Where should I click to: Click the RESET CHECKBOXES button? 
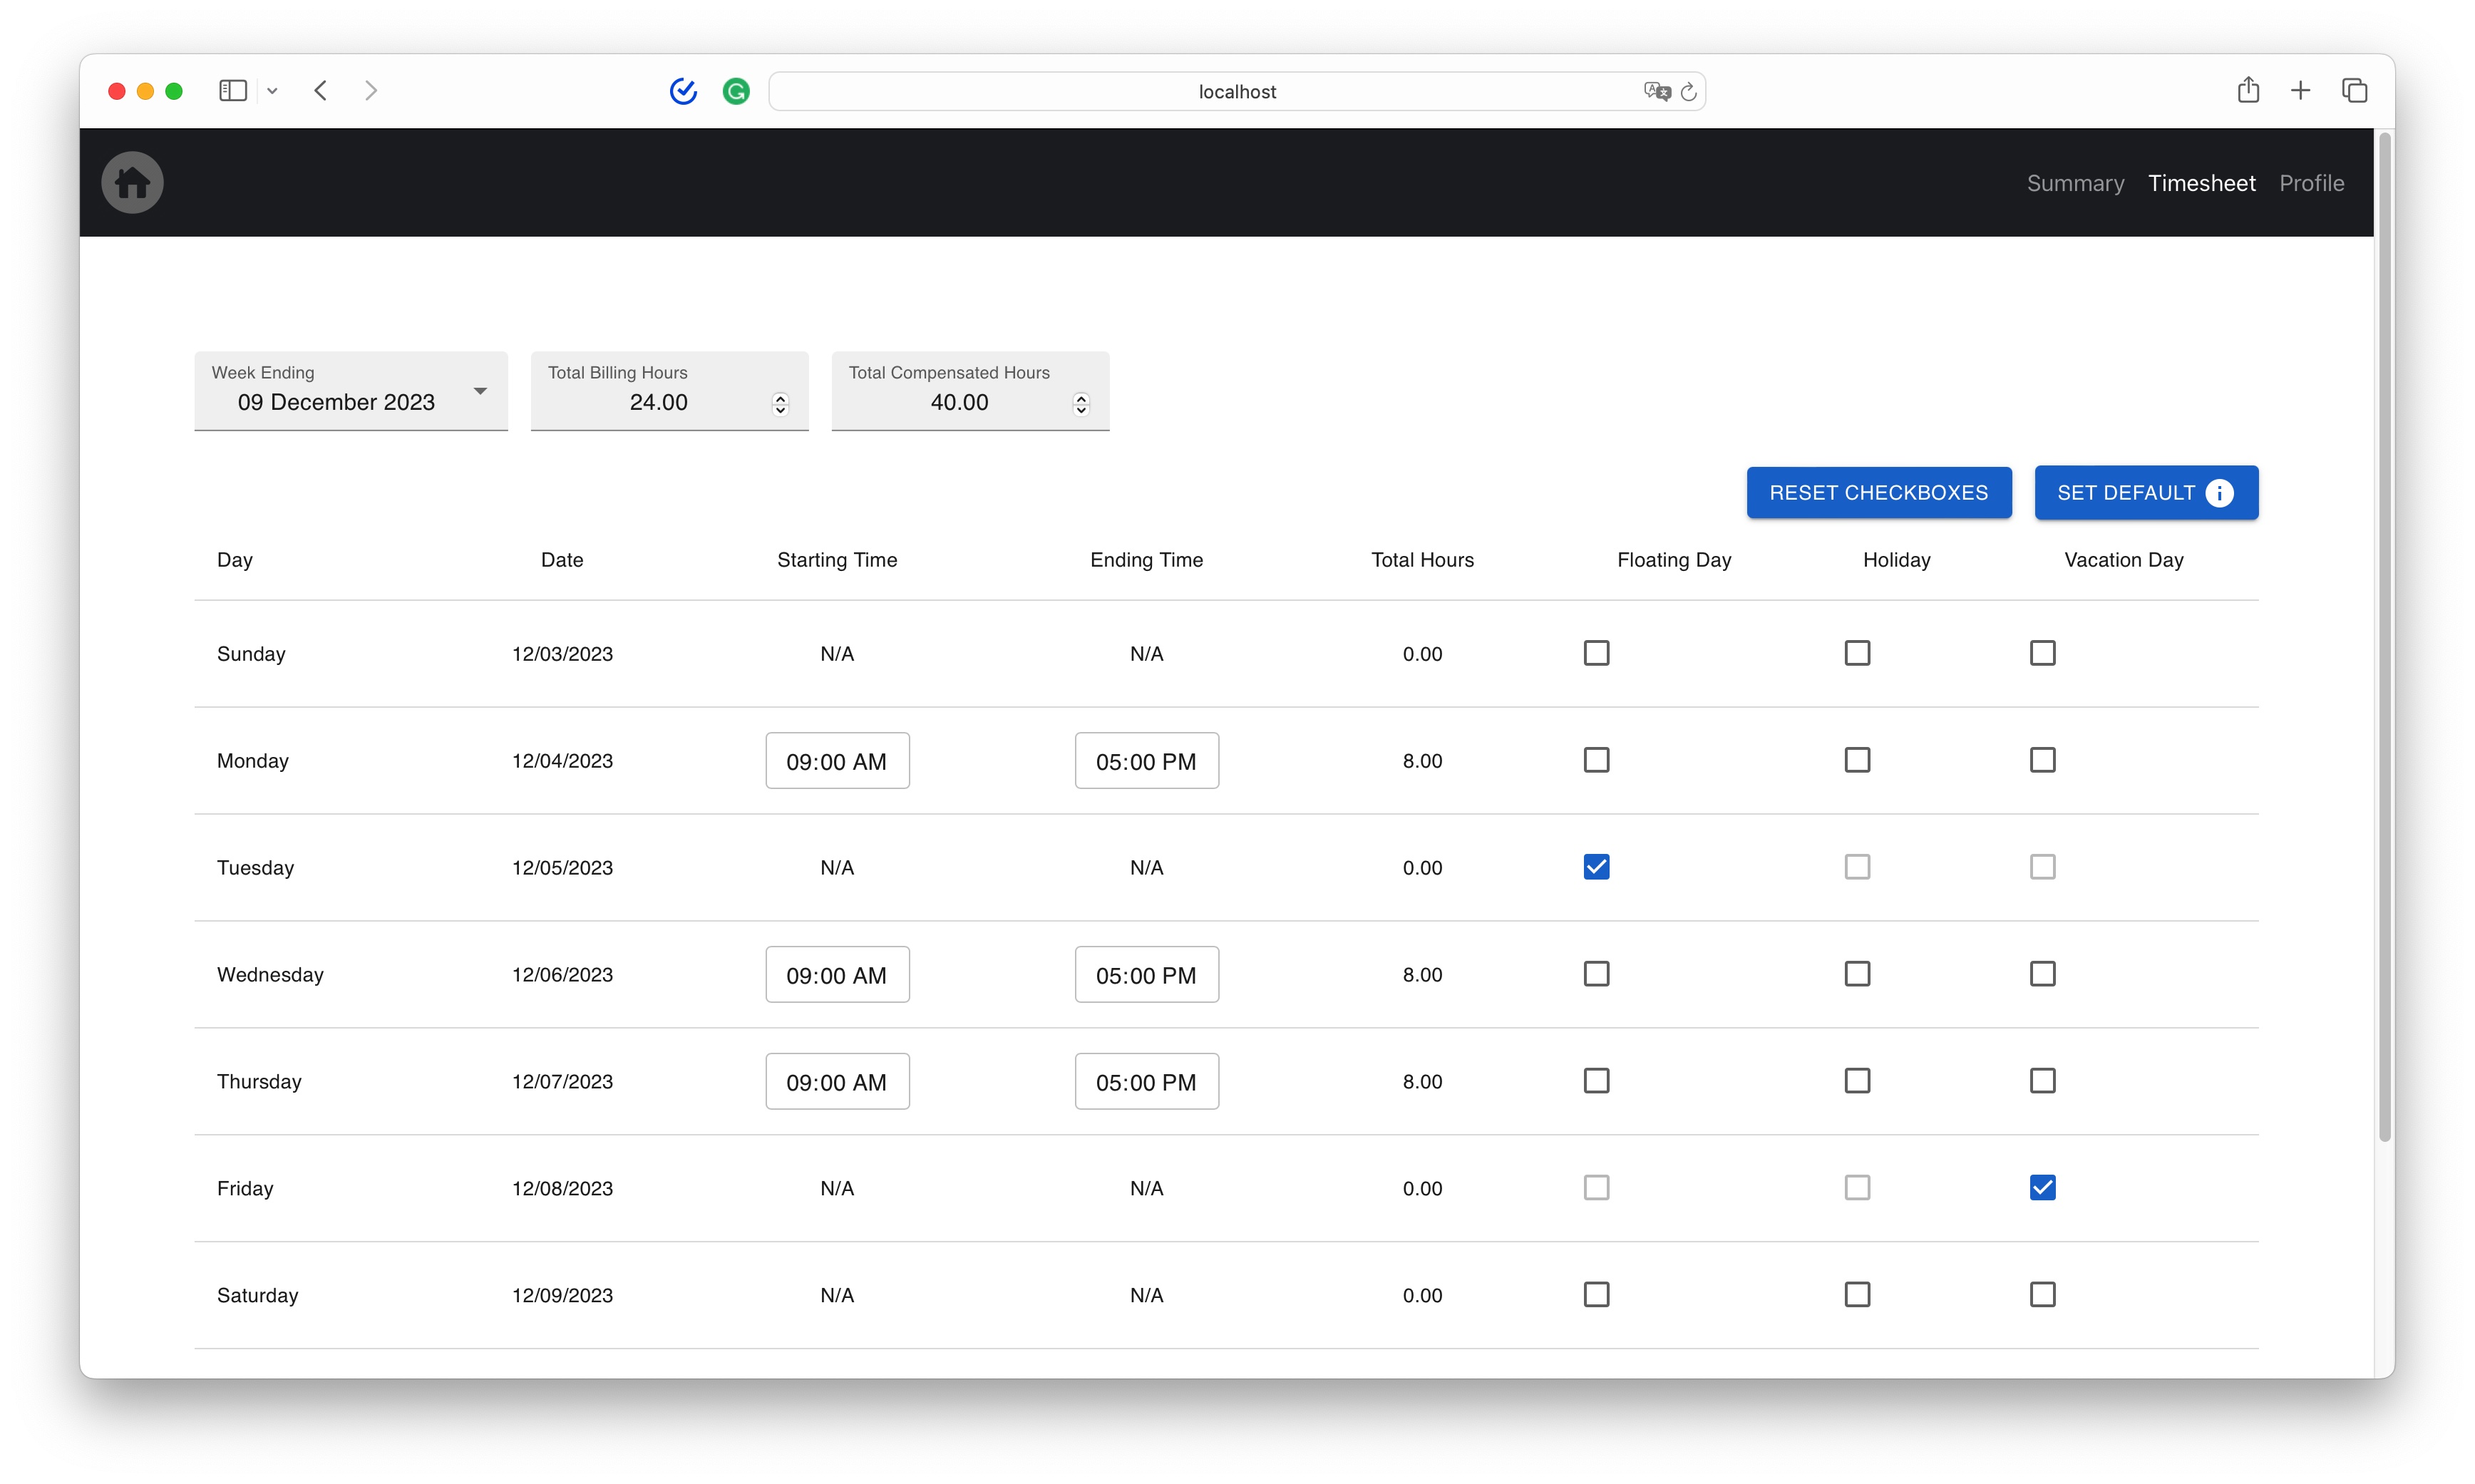(x=1879, y=492)
